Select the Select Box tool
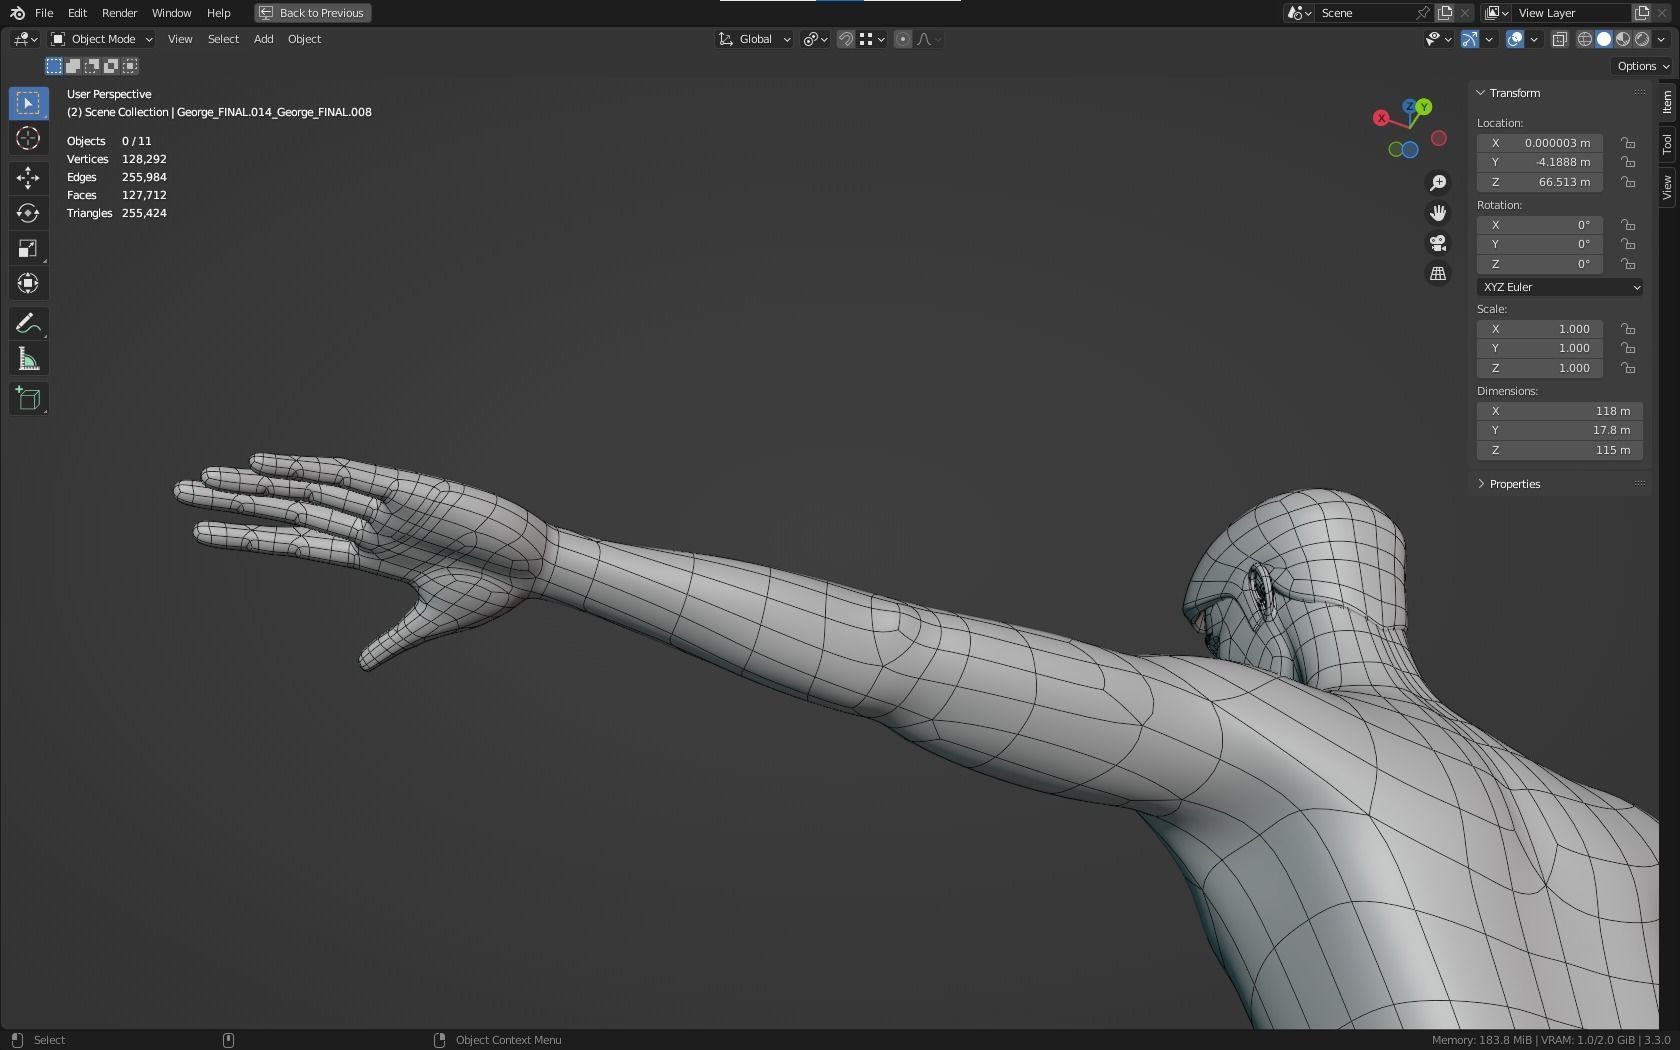The height and width of the screenshot is (1050, 1680). click(x=28, y=103)
